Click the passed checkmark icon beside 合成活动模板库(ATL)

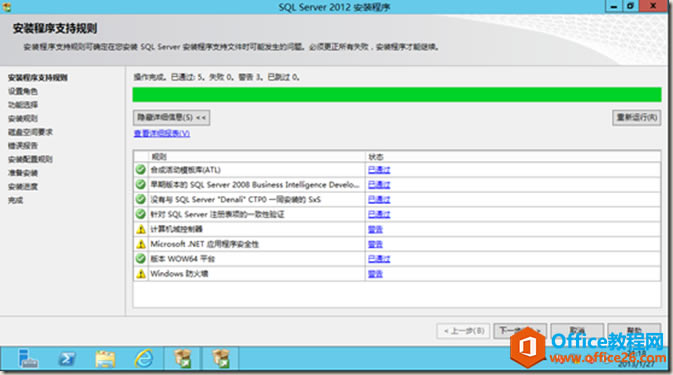pos(141,169)
